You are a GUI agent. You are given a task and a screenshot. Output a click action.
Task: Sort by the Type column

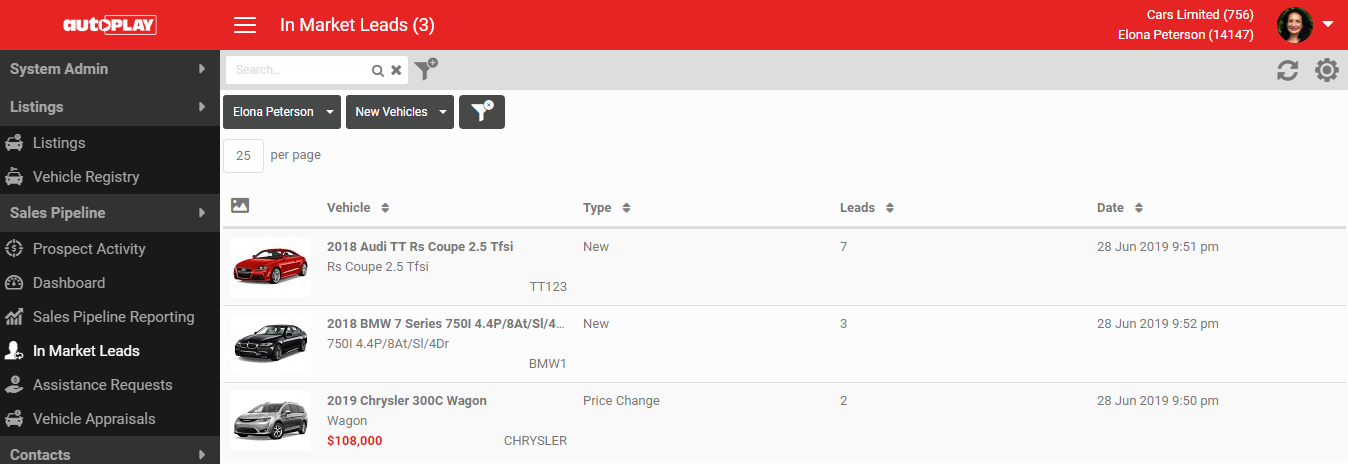click(607, 208)
